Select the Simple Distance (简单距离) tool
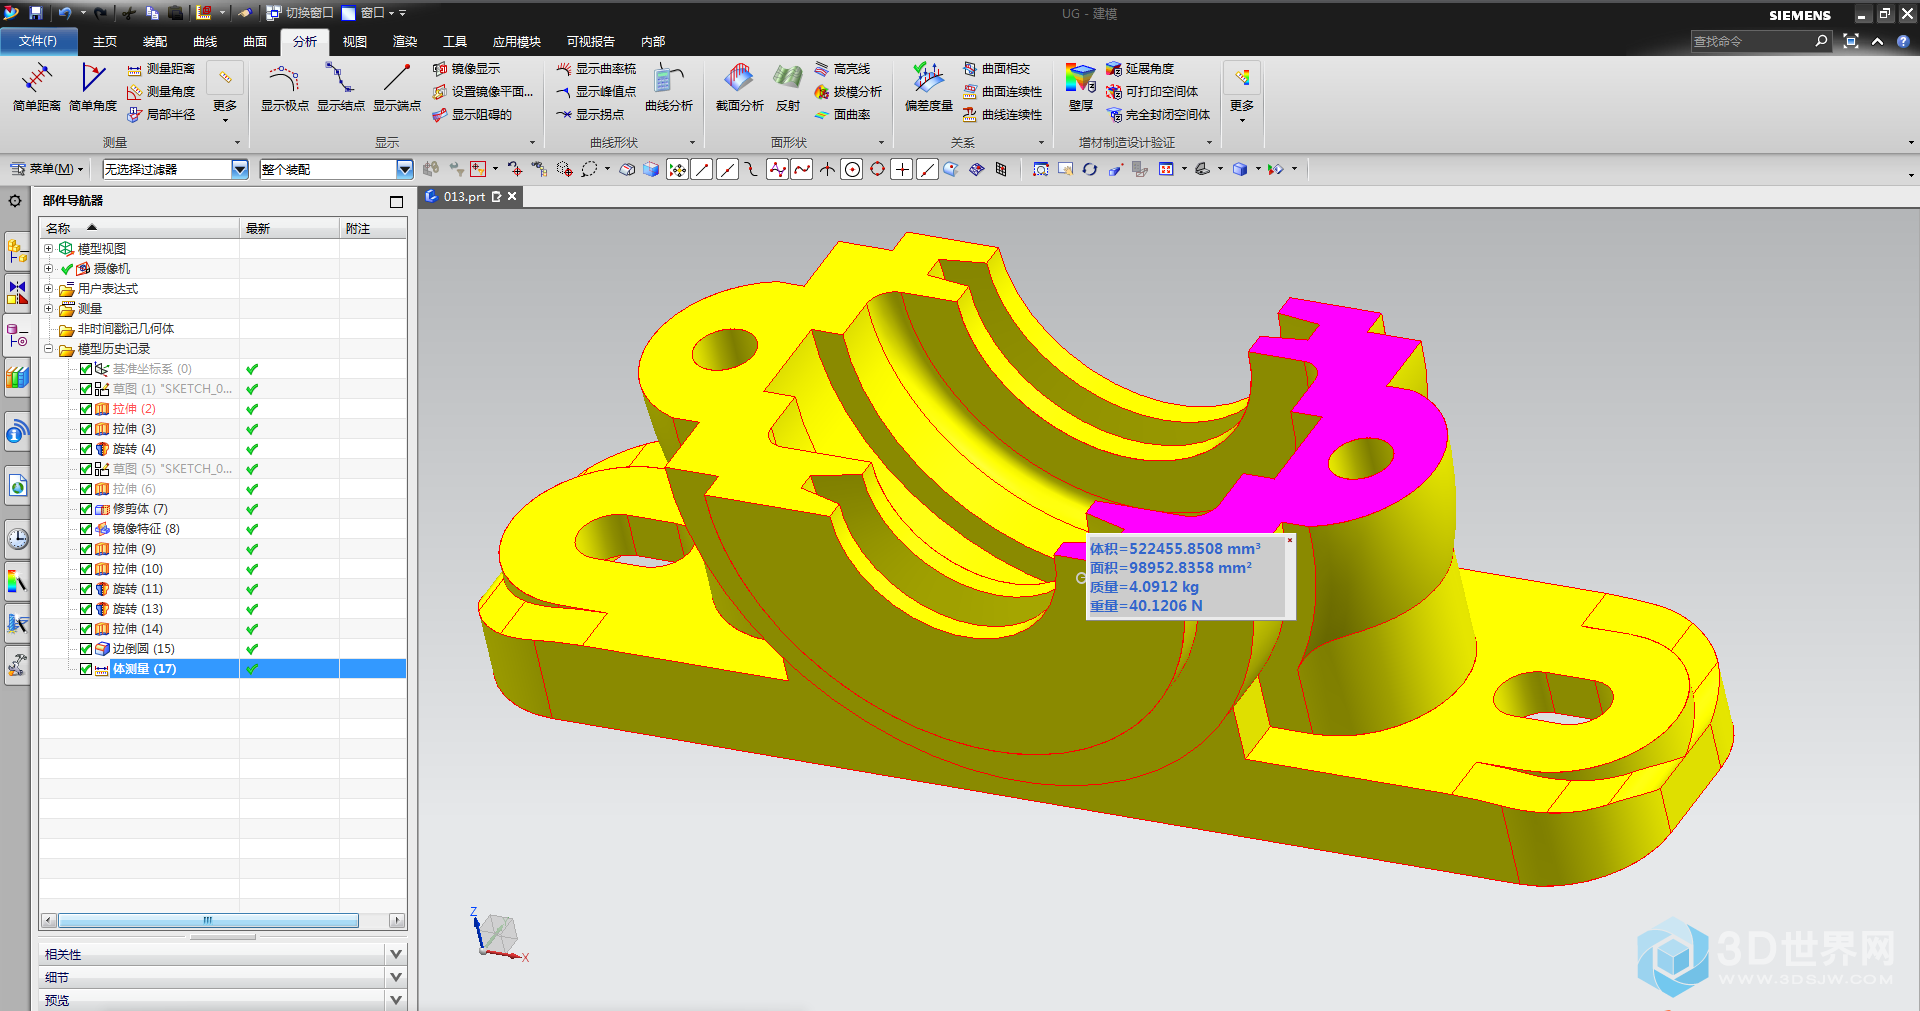 [37, 87]
